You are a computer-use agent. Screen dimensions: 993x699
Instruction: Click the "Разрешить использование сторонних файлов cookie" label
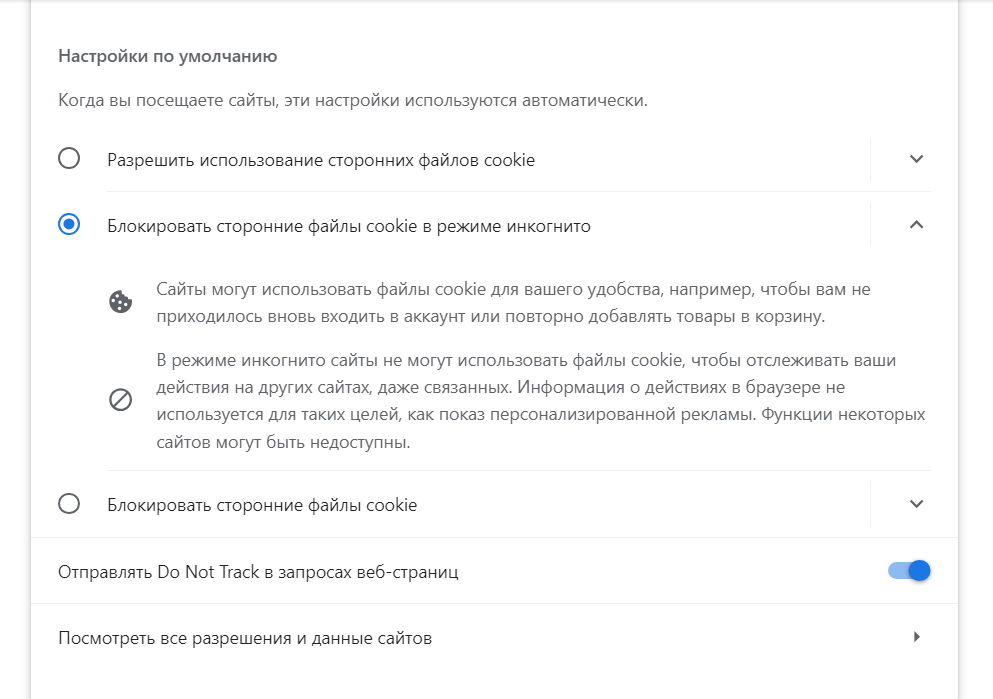[x=320, y=160]
